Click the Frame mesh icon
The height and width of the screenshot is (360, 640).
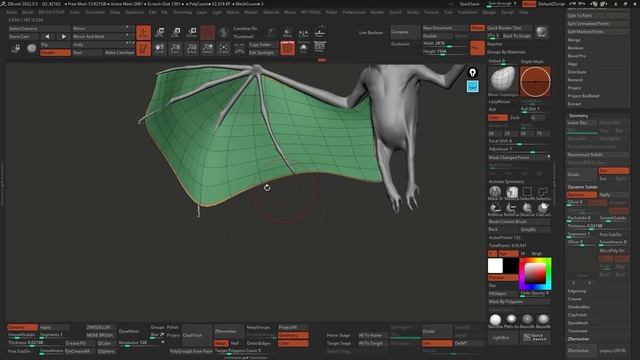[x=223, y=49]
